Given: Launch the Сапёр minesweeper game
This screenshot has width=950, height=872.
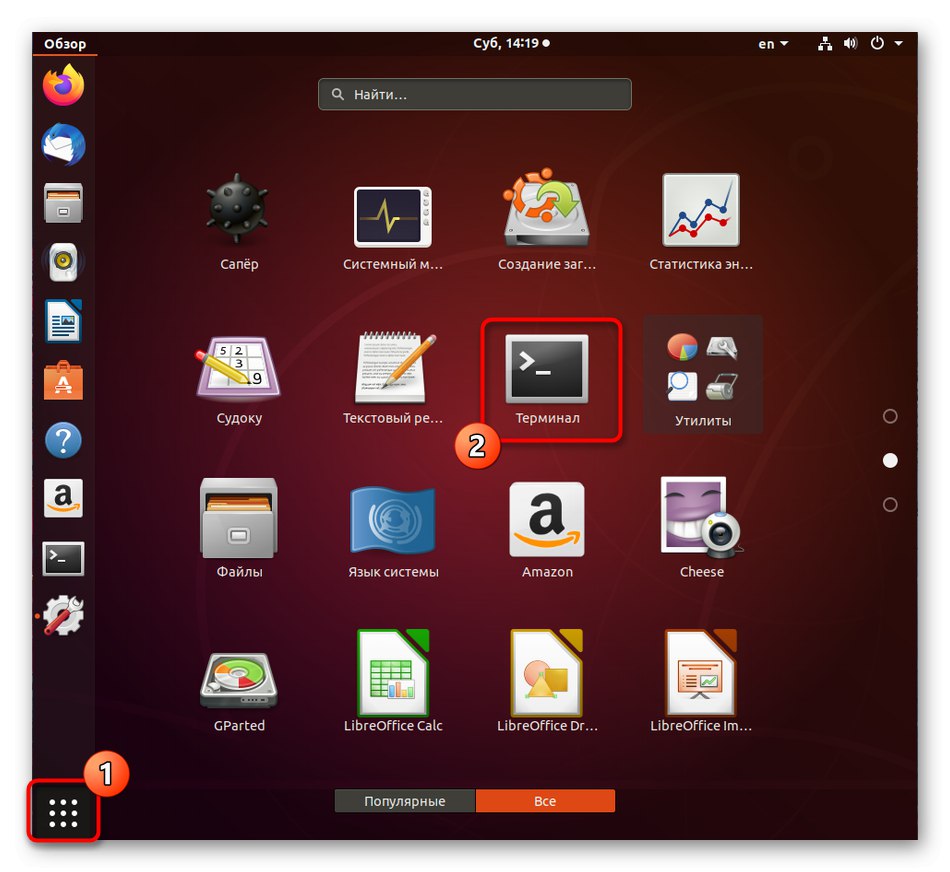Looking at the screenshot, I should [239, 222].
